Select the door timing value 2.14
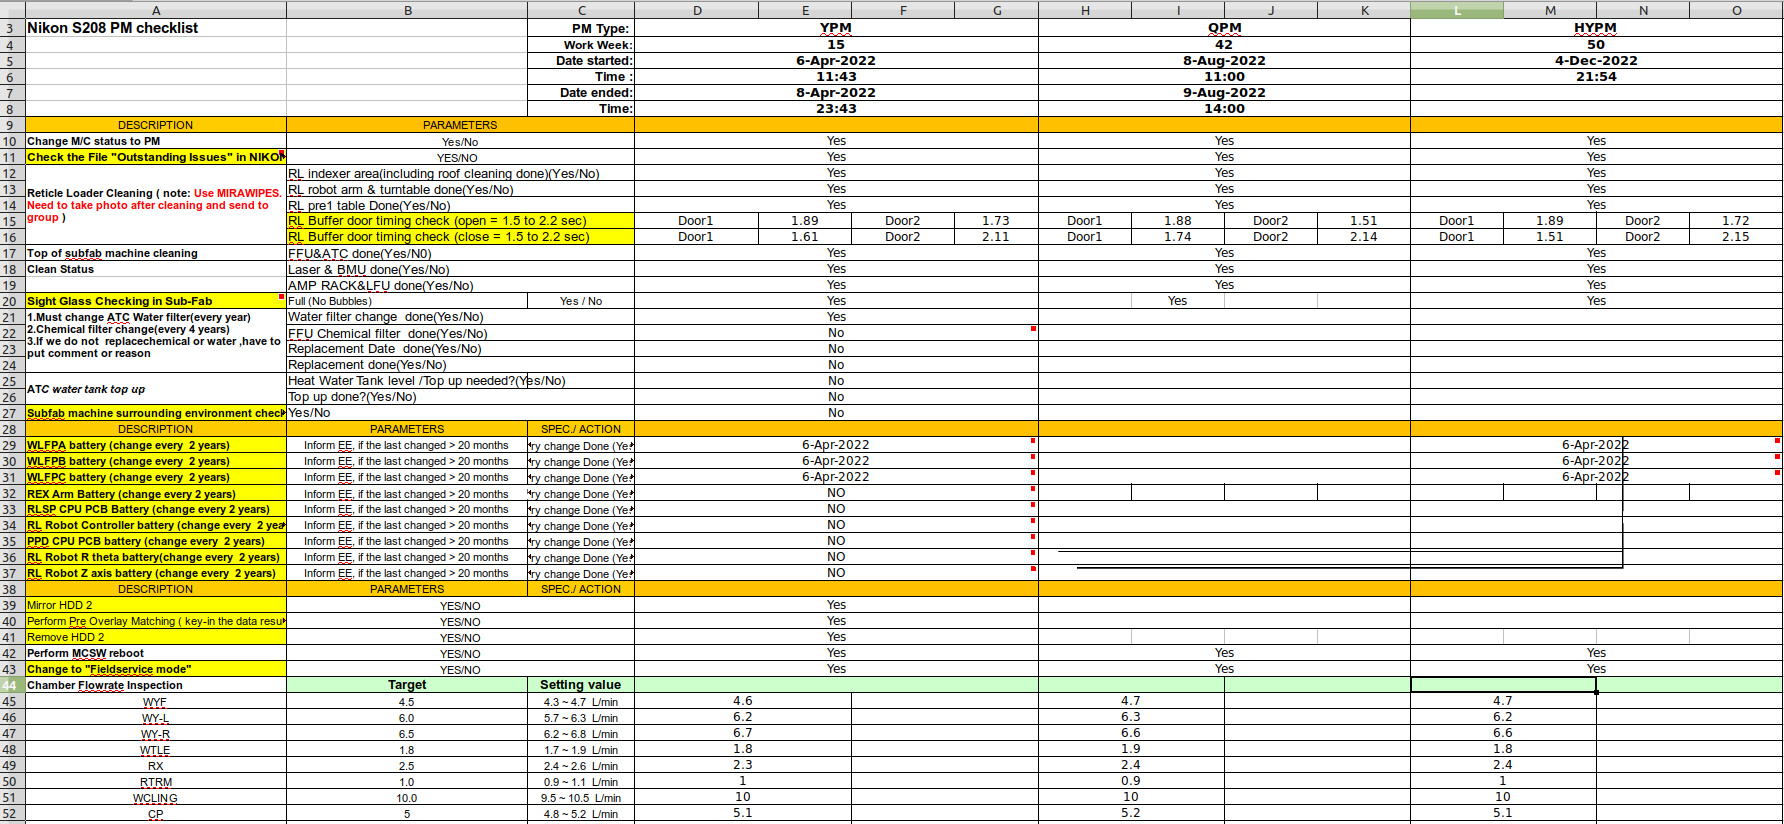Screen dimensions: 1784x824 (x=1364, y=237)
